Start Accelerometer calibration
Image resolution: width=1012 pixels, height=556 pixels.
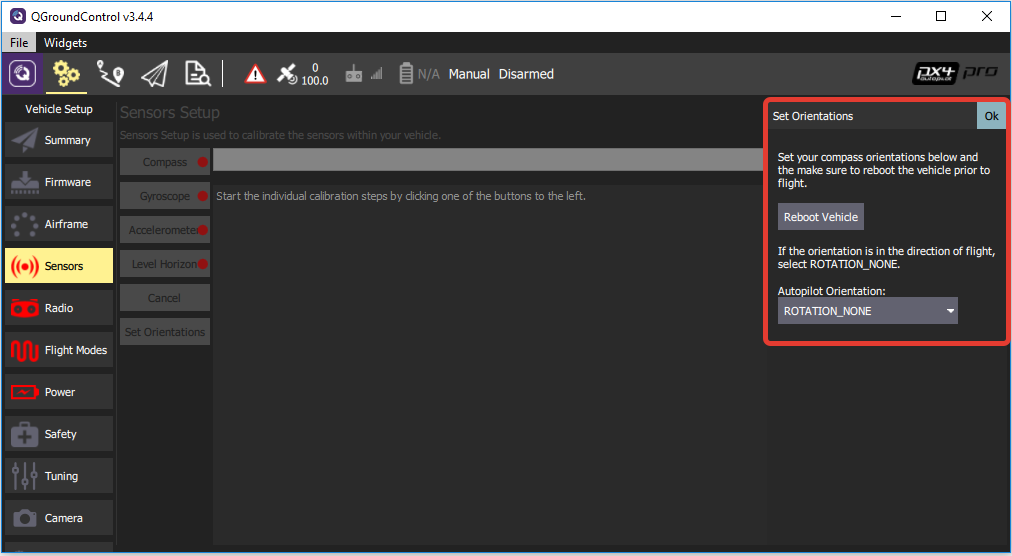165,230
